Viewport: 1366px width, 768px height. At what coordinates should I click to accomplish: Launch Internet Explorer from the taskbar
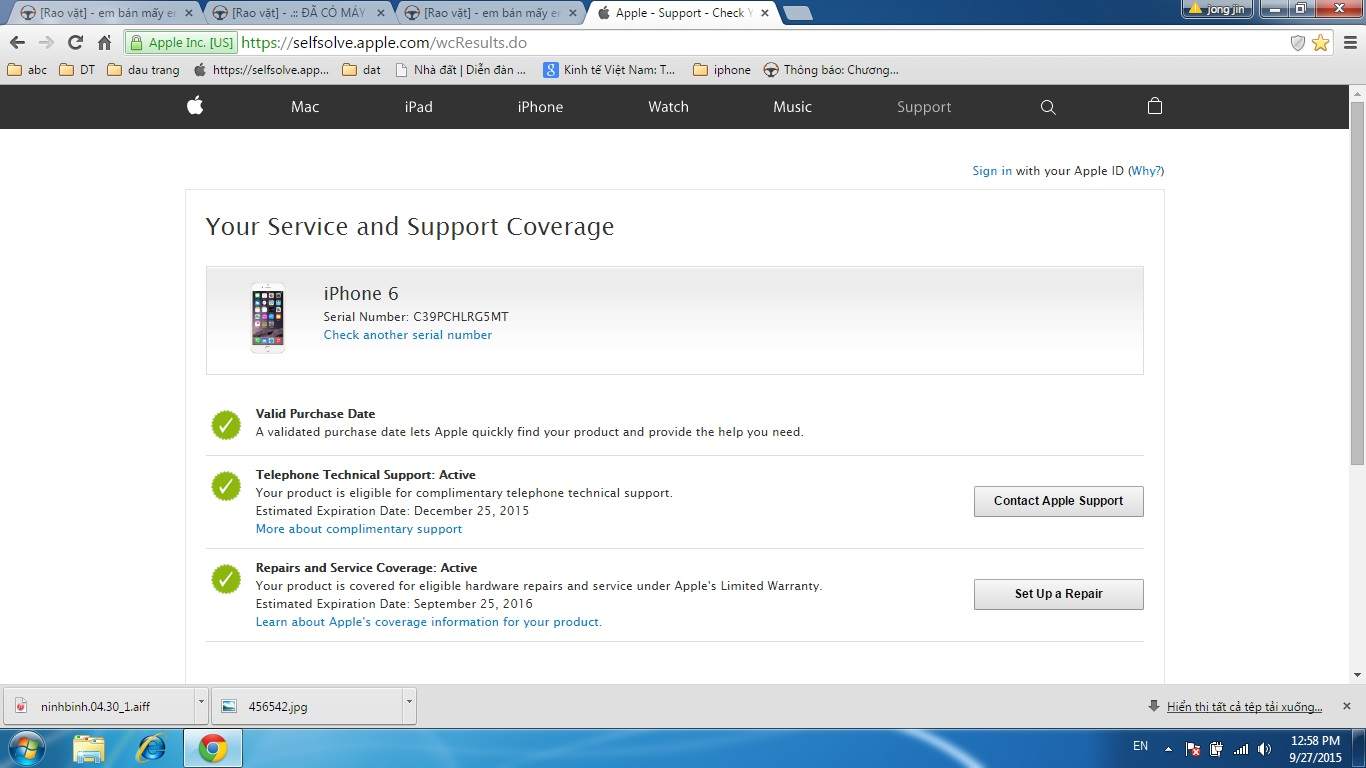tap(152, 748)
